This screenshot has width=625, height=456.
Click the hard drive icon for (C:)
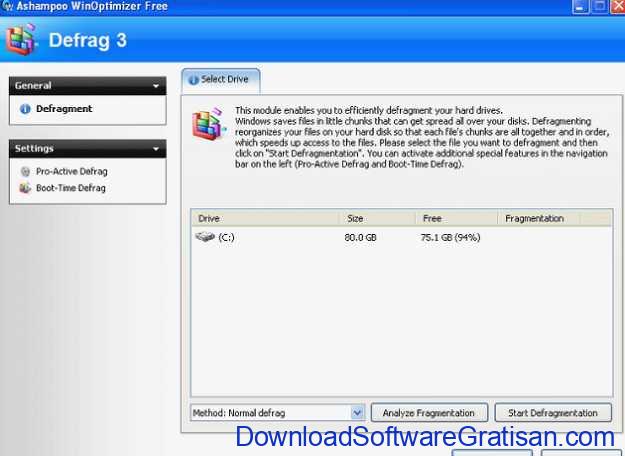(205, 237)
